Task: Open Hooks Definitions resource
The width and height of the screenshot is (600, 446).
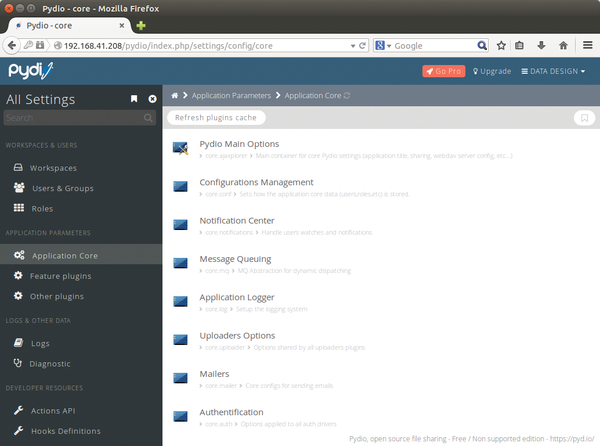Action: pos(65,431)
